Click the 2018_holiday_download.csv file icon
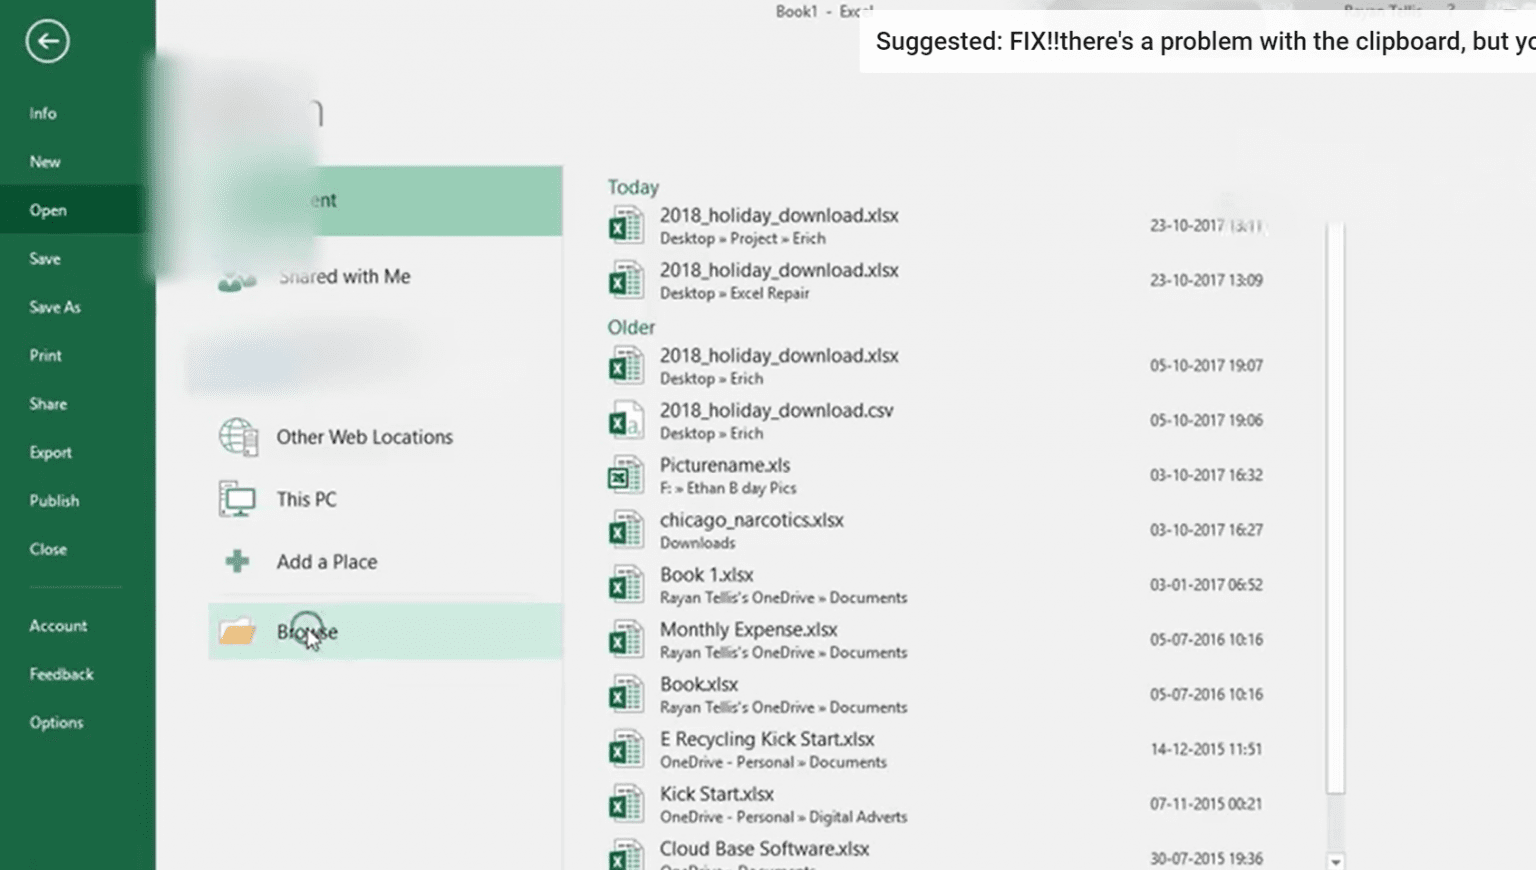 pos(626,421)
